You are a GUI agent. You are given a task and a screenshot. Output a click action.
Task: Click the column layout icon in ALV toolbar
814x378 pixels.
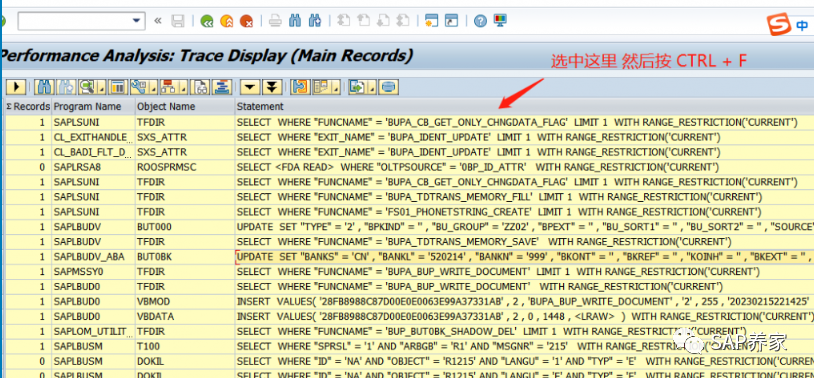pos(118,87)
